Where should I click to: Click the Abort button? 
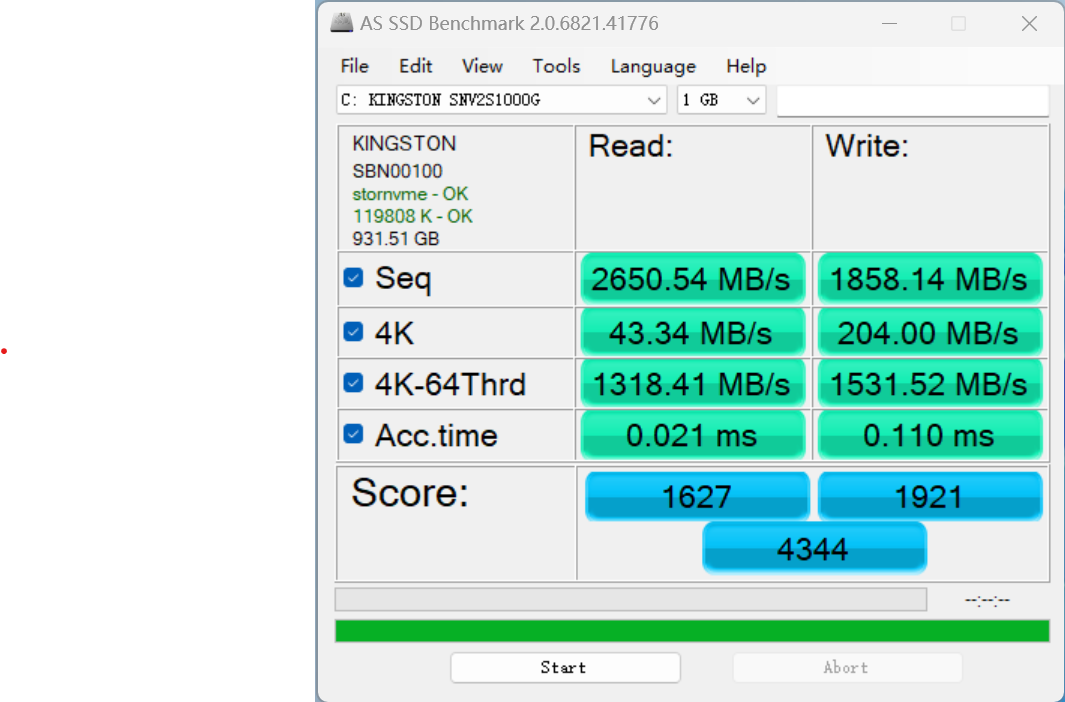pyautogui.click(x=846, y=667)
